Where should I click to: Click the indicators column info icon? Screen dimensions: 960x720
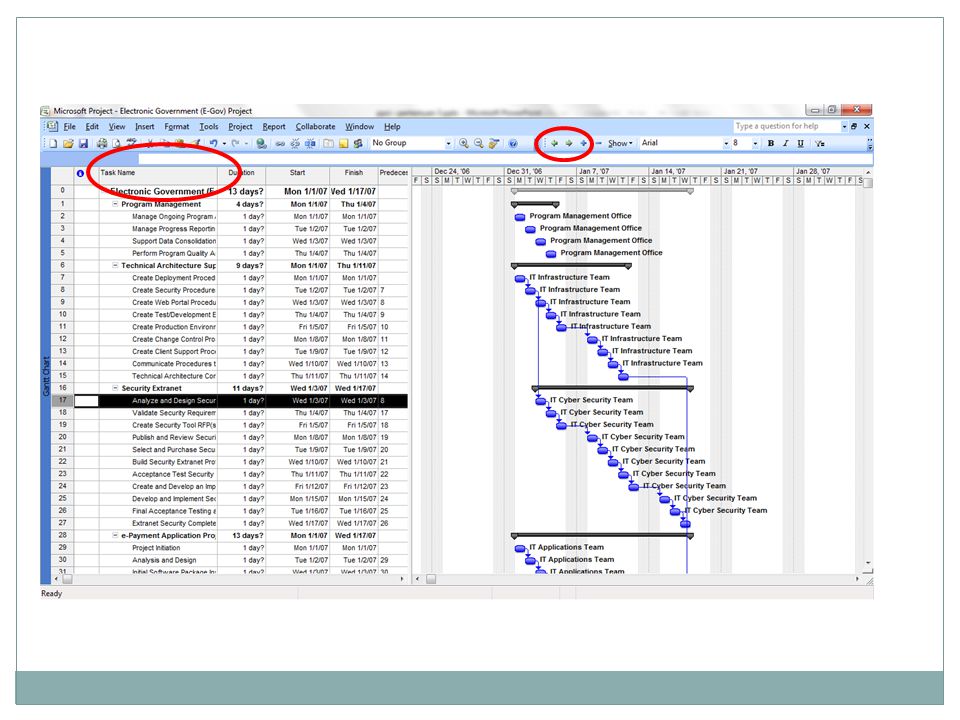[80, 173]
